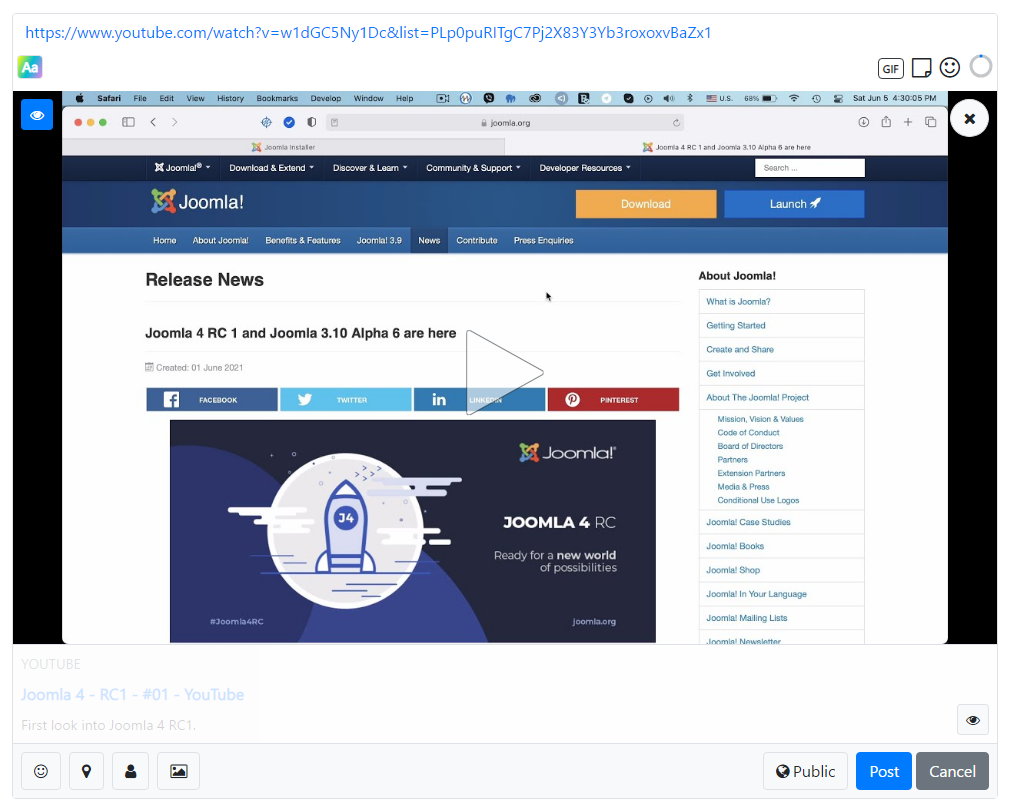Click the Safari sidebar toggle icon
Screen dimensions: 1009x807
tap(128, 122)
